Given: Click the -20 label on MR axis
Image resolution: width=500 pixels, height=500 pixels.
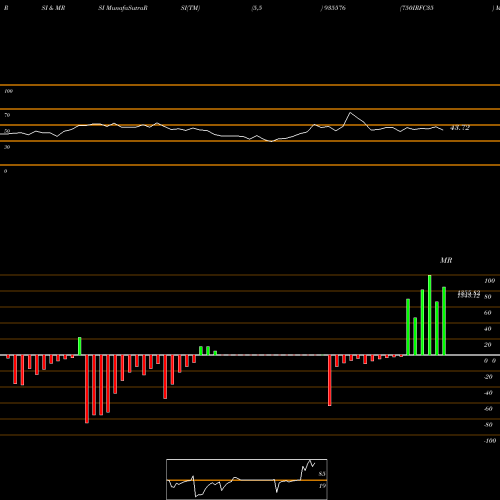Looking at the screenshot, I should (488, 377).
